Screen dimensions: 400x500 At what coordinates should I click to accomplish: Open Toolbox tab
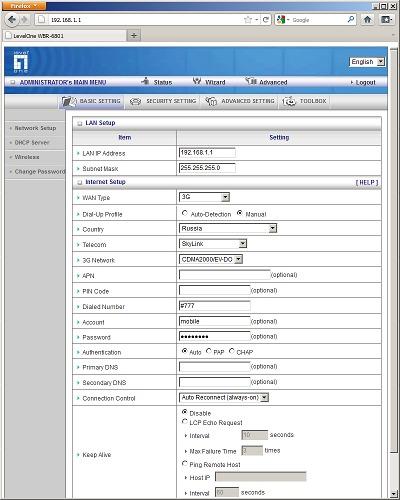click(305, 101)
